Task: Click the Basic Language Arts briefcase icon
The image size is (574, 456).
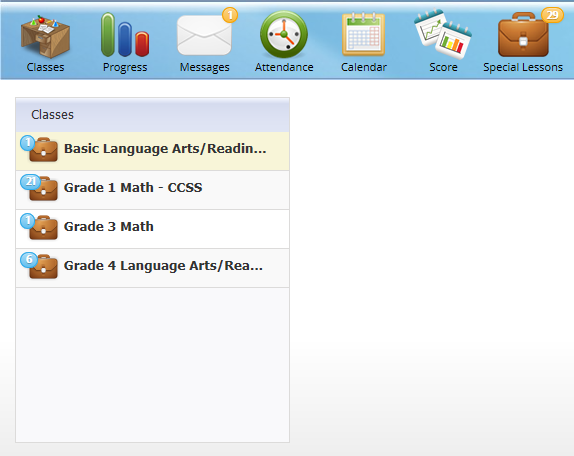Action: click(x=44, y=150)
